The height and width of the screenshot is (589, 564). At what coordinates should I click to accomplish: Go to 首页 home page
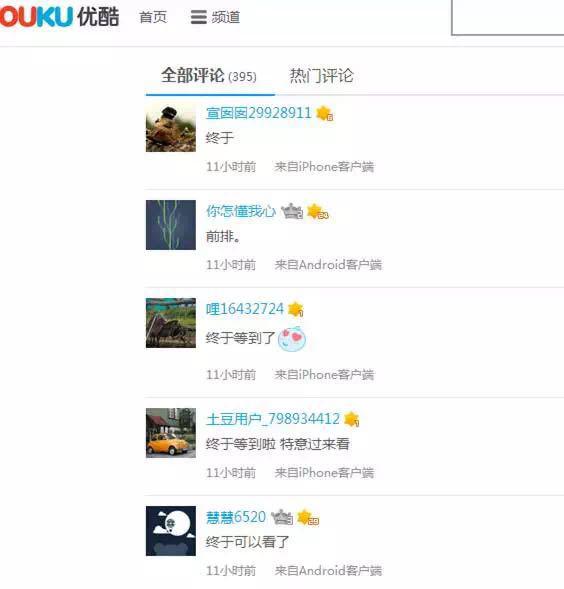tap(153, 17)
